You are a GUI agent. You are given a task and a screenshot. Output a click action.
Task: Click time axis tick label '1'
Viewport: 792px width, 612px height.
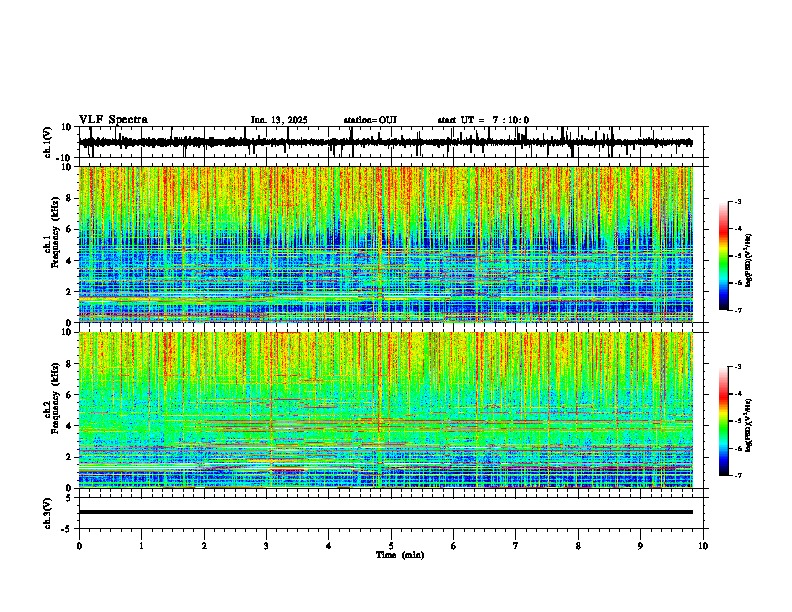(x=141, y=546)
